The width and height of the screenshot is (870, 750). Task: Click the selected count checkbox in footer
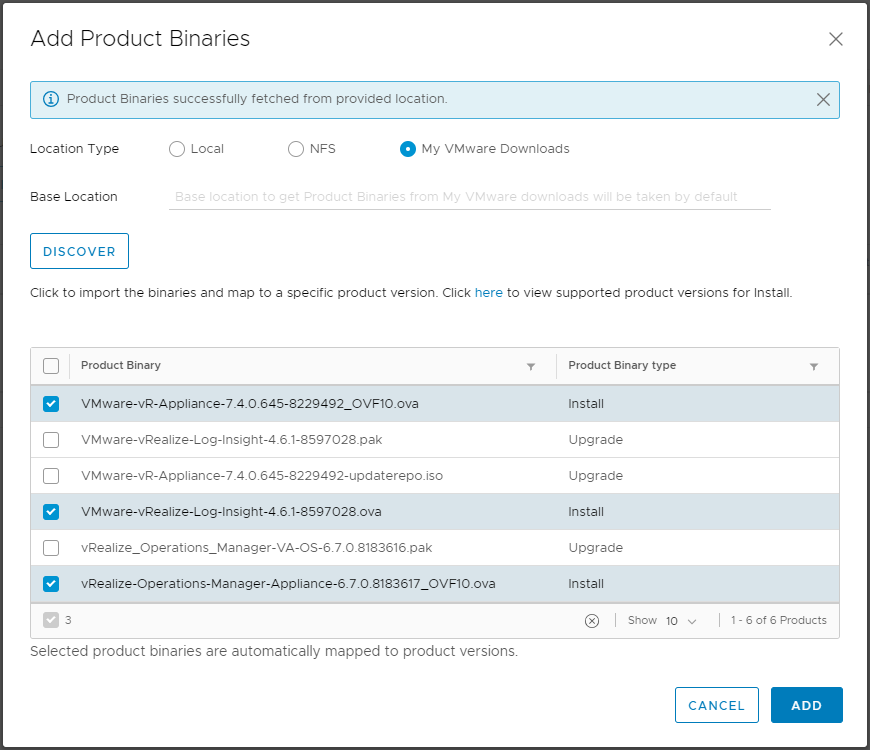(51, 620)
